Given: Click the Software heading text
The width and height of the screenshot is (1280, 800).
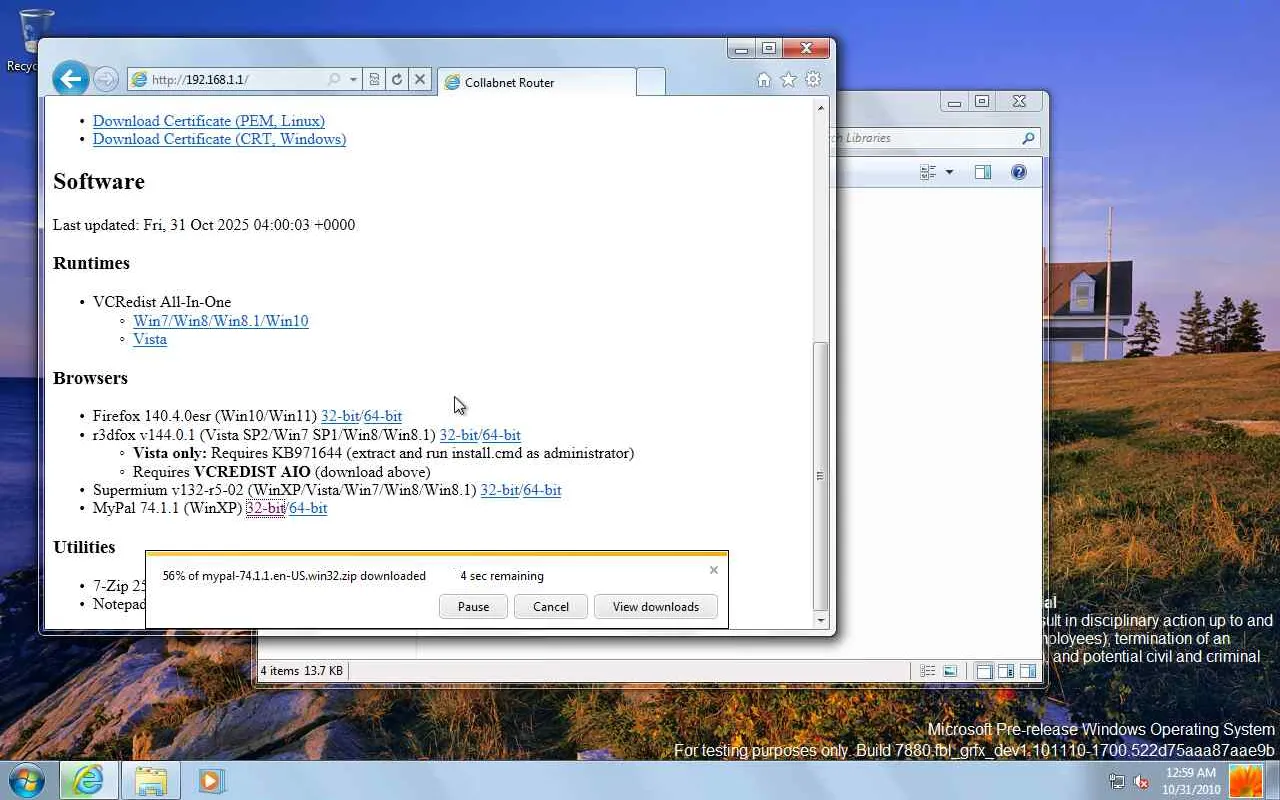Looking at the screenshot, I should coord(99,181).
